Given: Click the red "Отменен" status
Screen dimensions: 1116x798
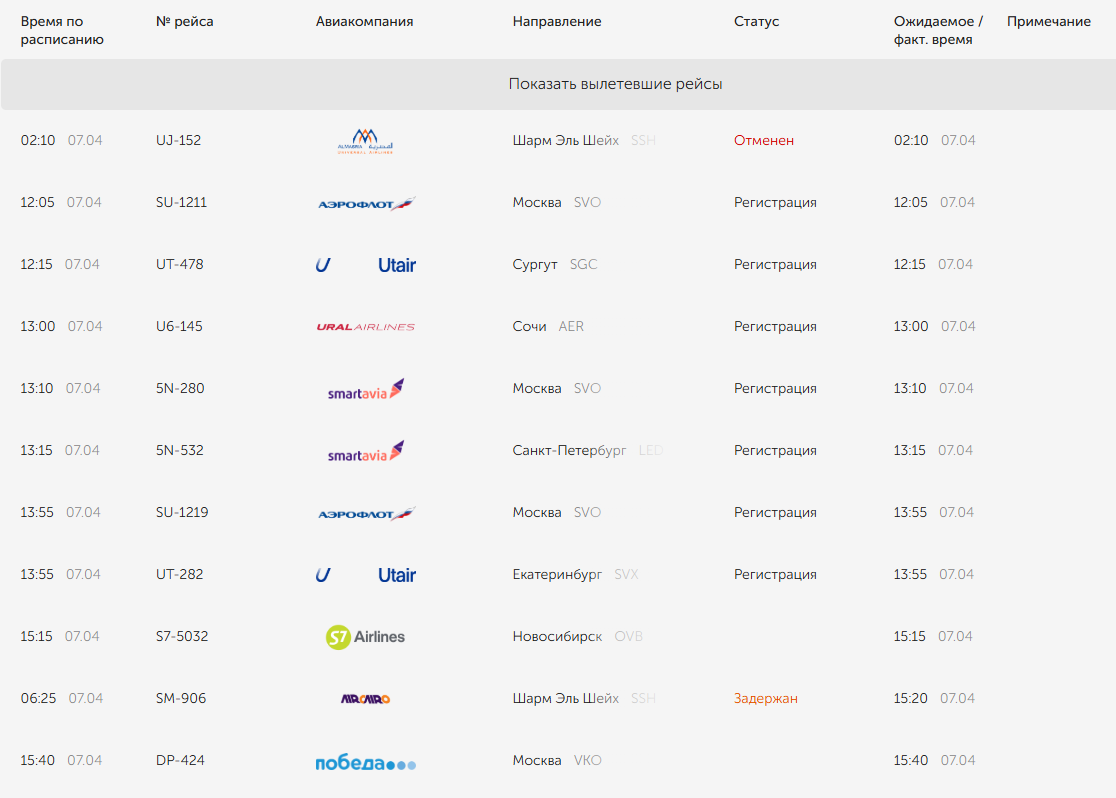Looking at the screenshot, I should pos(764,141).
